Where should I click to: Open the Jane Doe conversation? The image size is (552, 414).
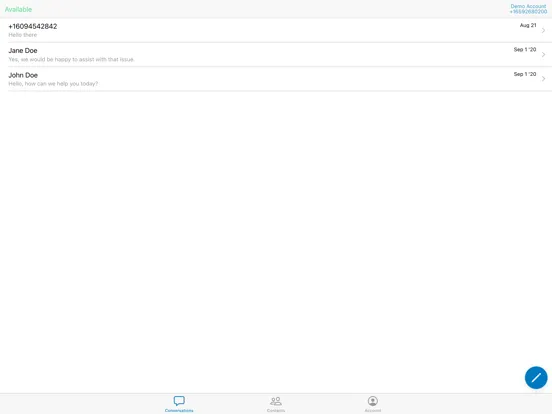(x=276, y=55)
